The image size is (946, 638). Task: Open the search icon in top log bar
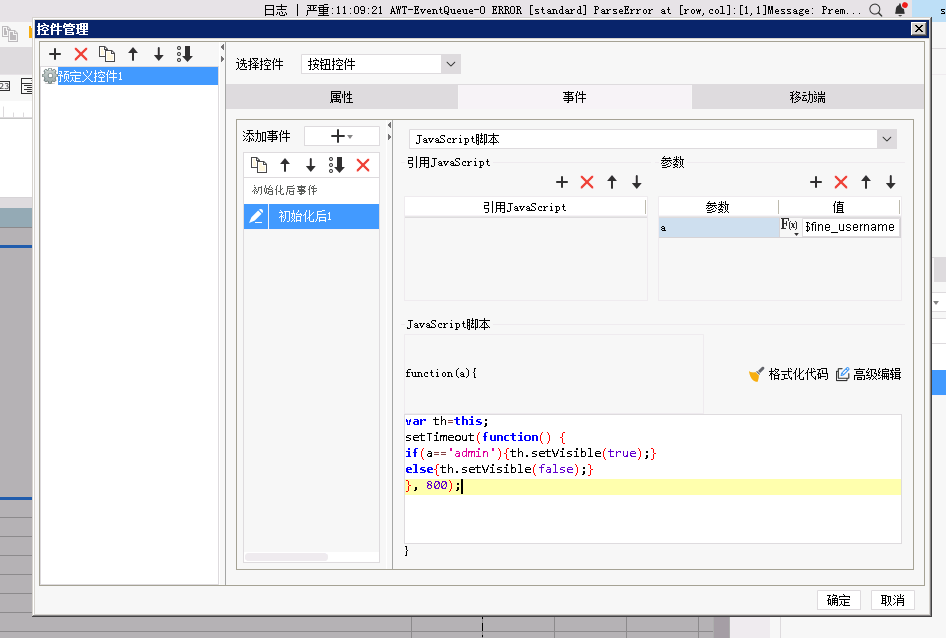tap(875, 10)
